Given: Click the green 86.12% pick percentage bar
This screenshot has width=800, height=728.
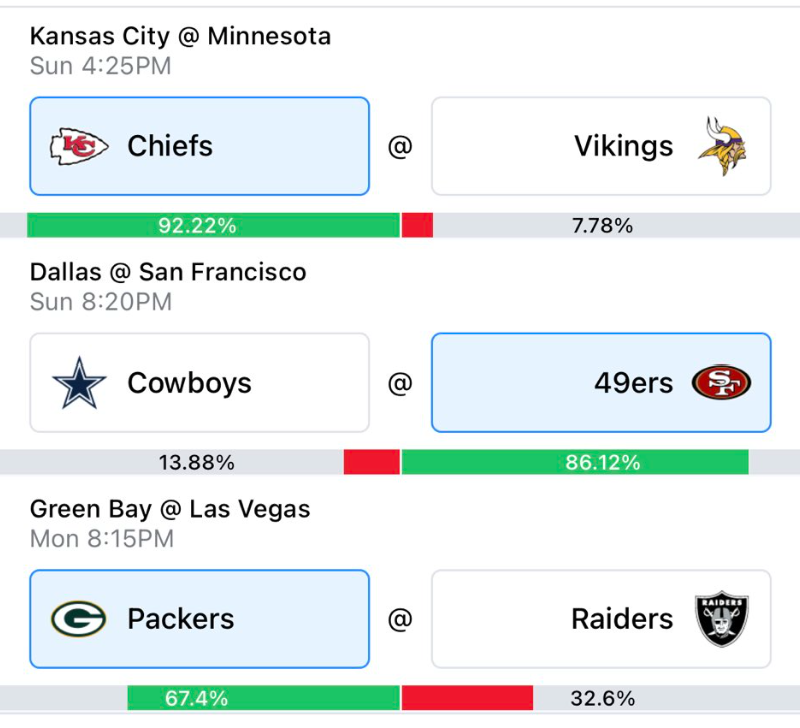Looking at the screenshot, I should coord(575,462).
